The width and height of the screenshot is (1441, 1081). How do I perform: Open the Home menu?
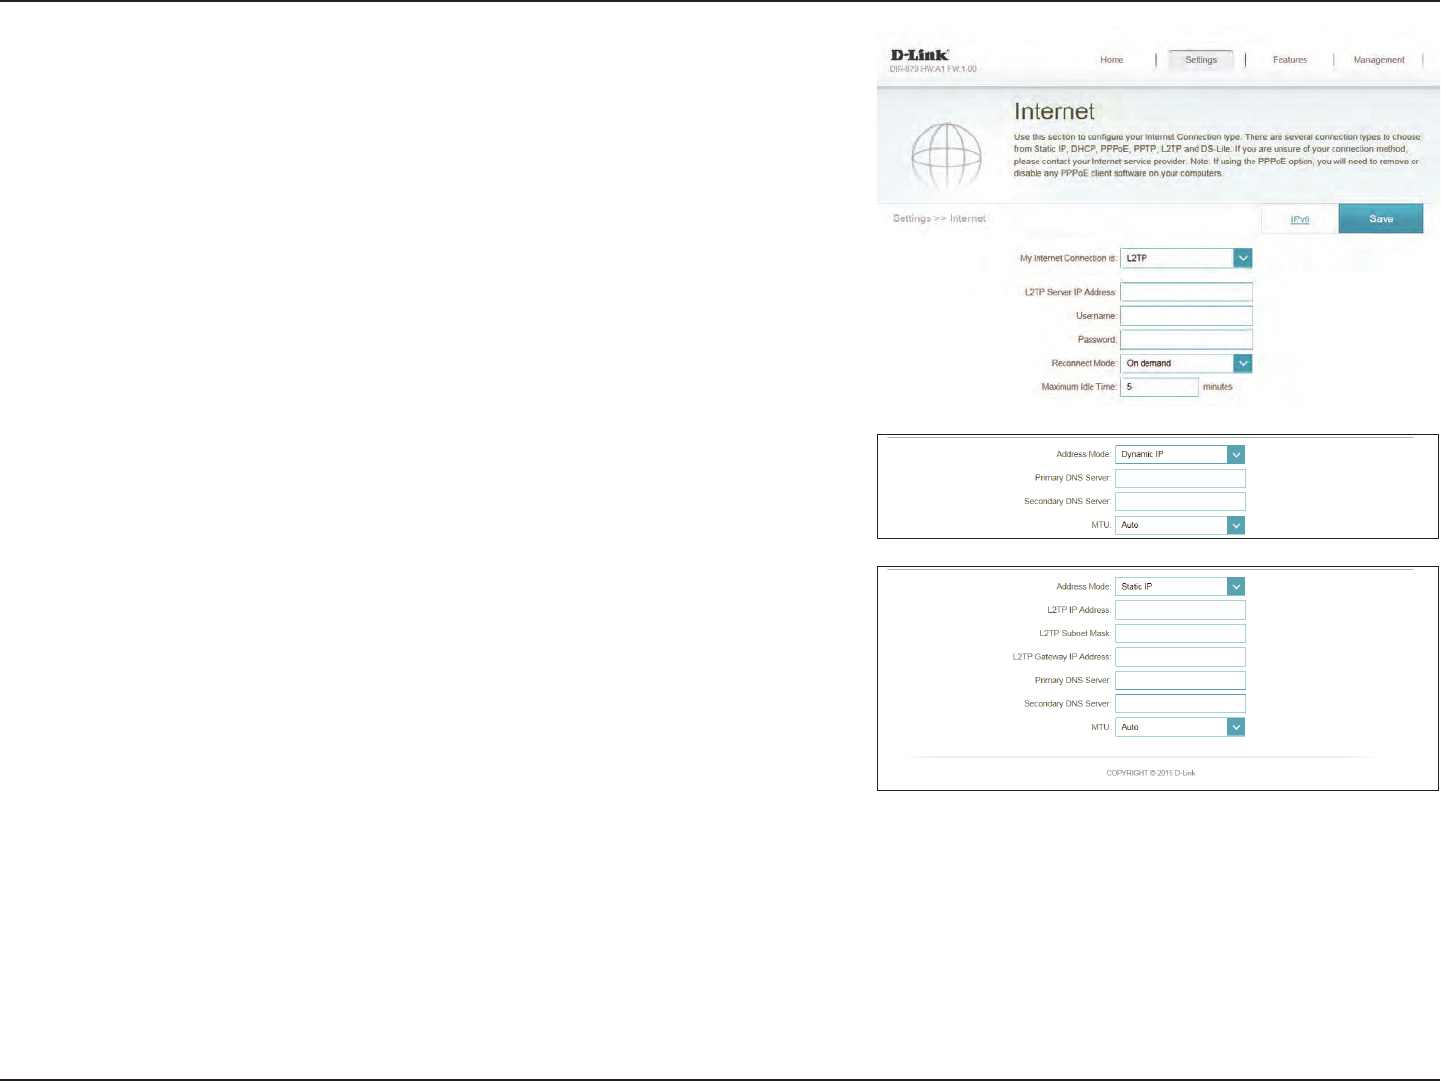(x=1111, y=60)
